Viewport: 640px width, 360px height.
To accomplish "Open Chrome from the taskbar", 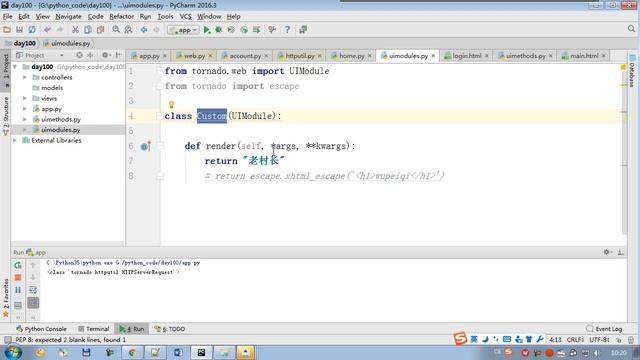I will (132, 353).
